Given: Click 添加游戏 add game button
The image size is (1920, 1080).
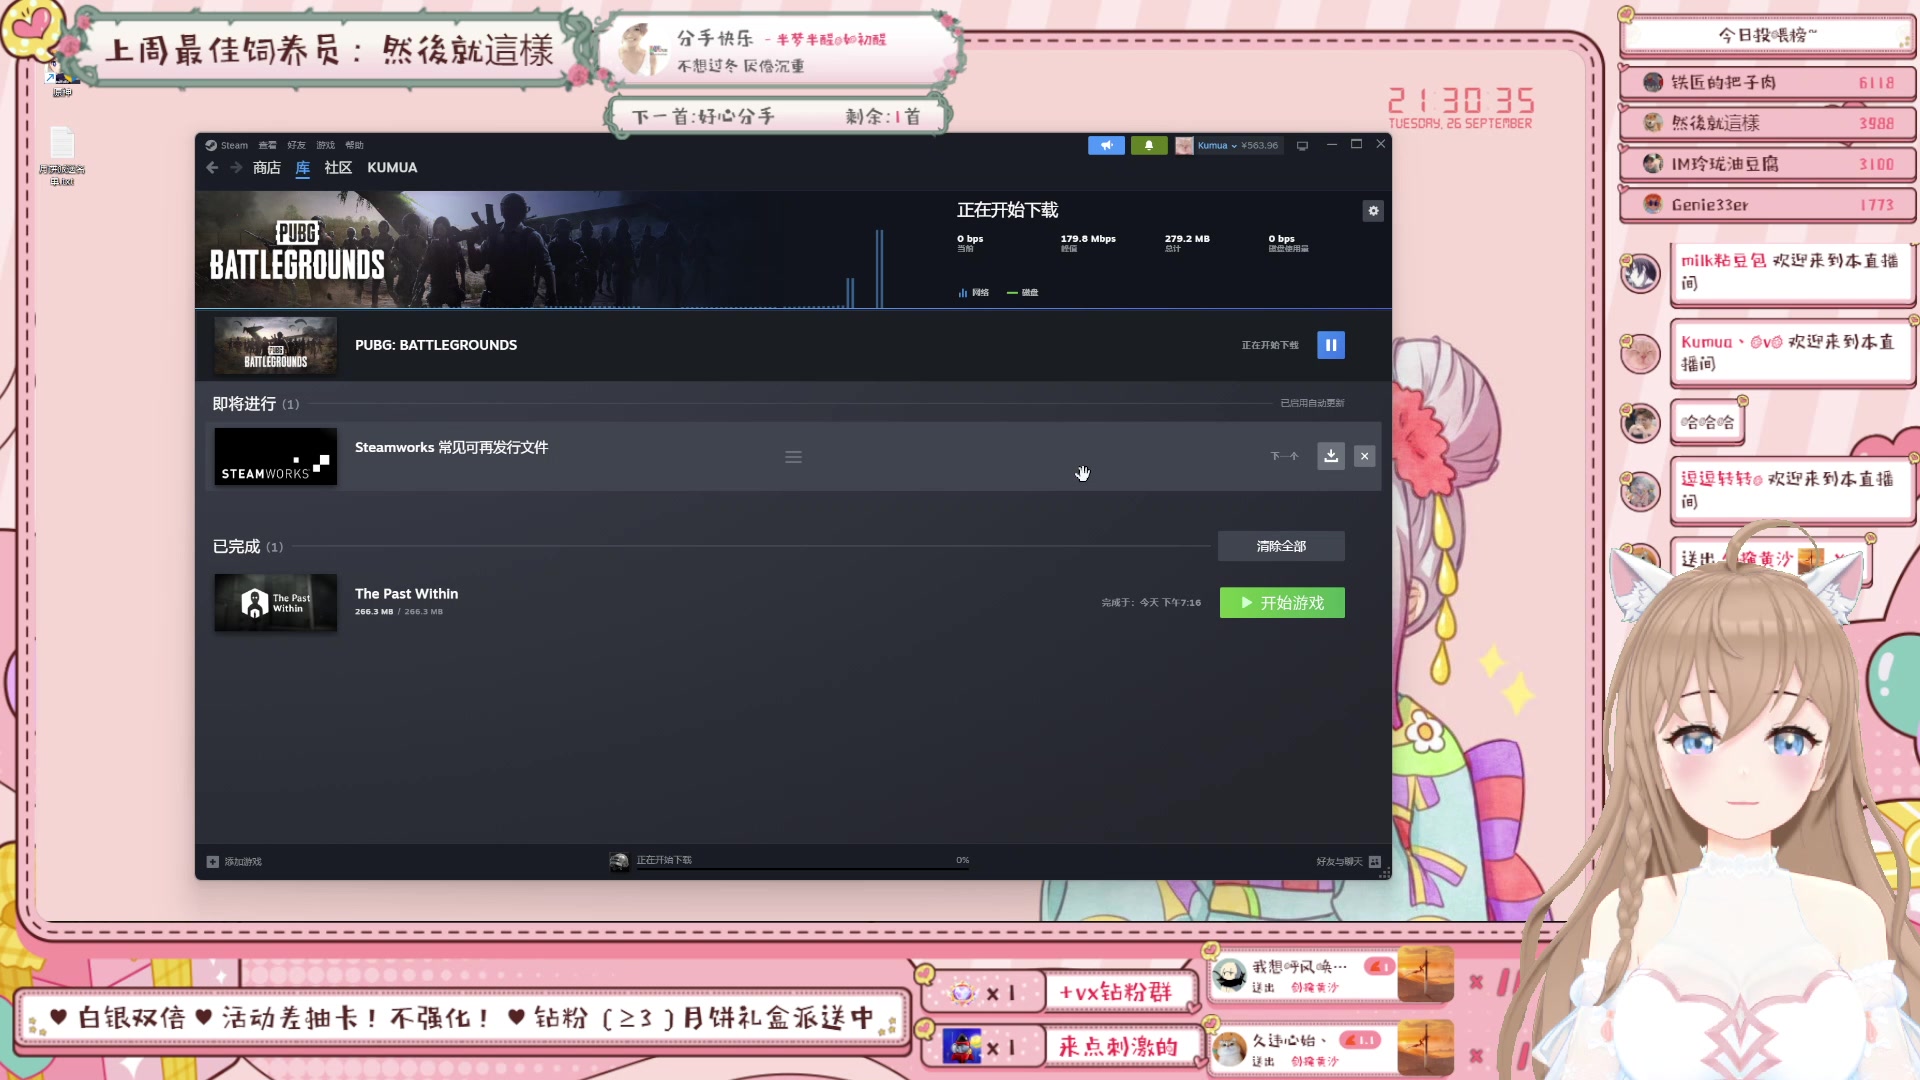Looking at the screenshot, I should point(234,861).
